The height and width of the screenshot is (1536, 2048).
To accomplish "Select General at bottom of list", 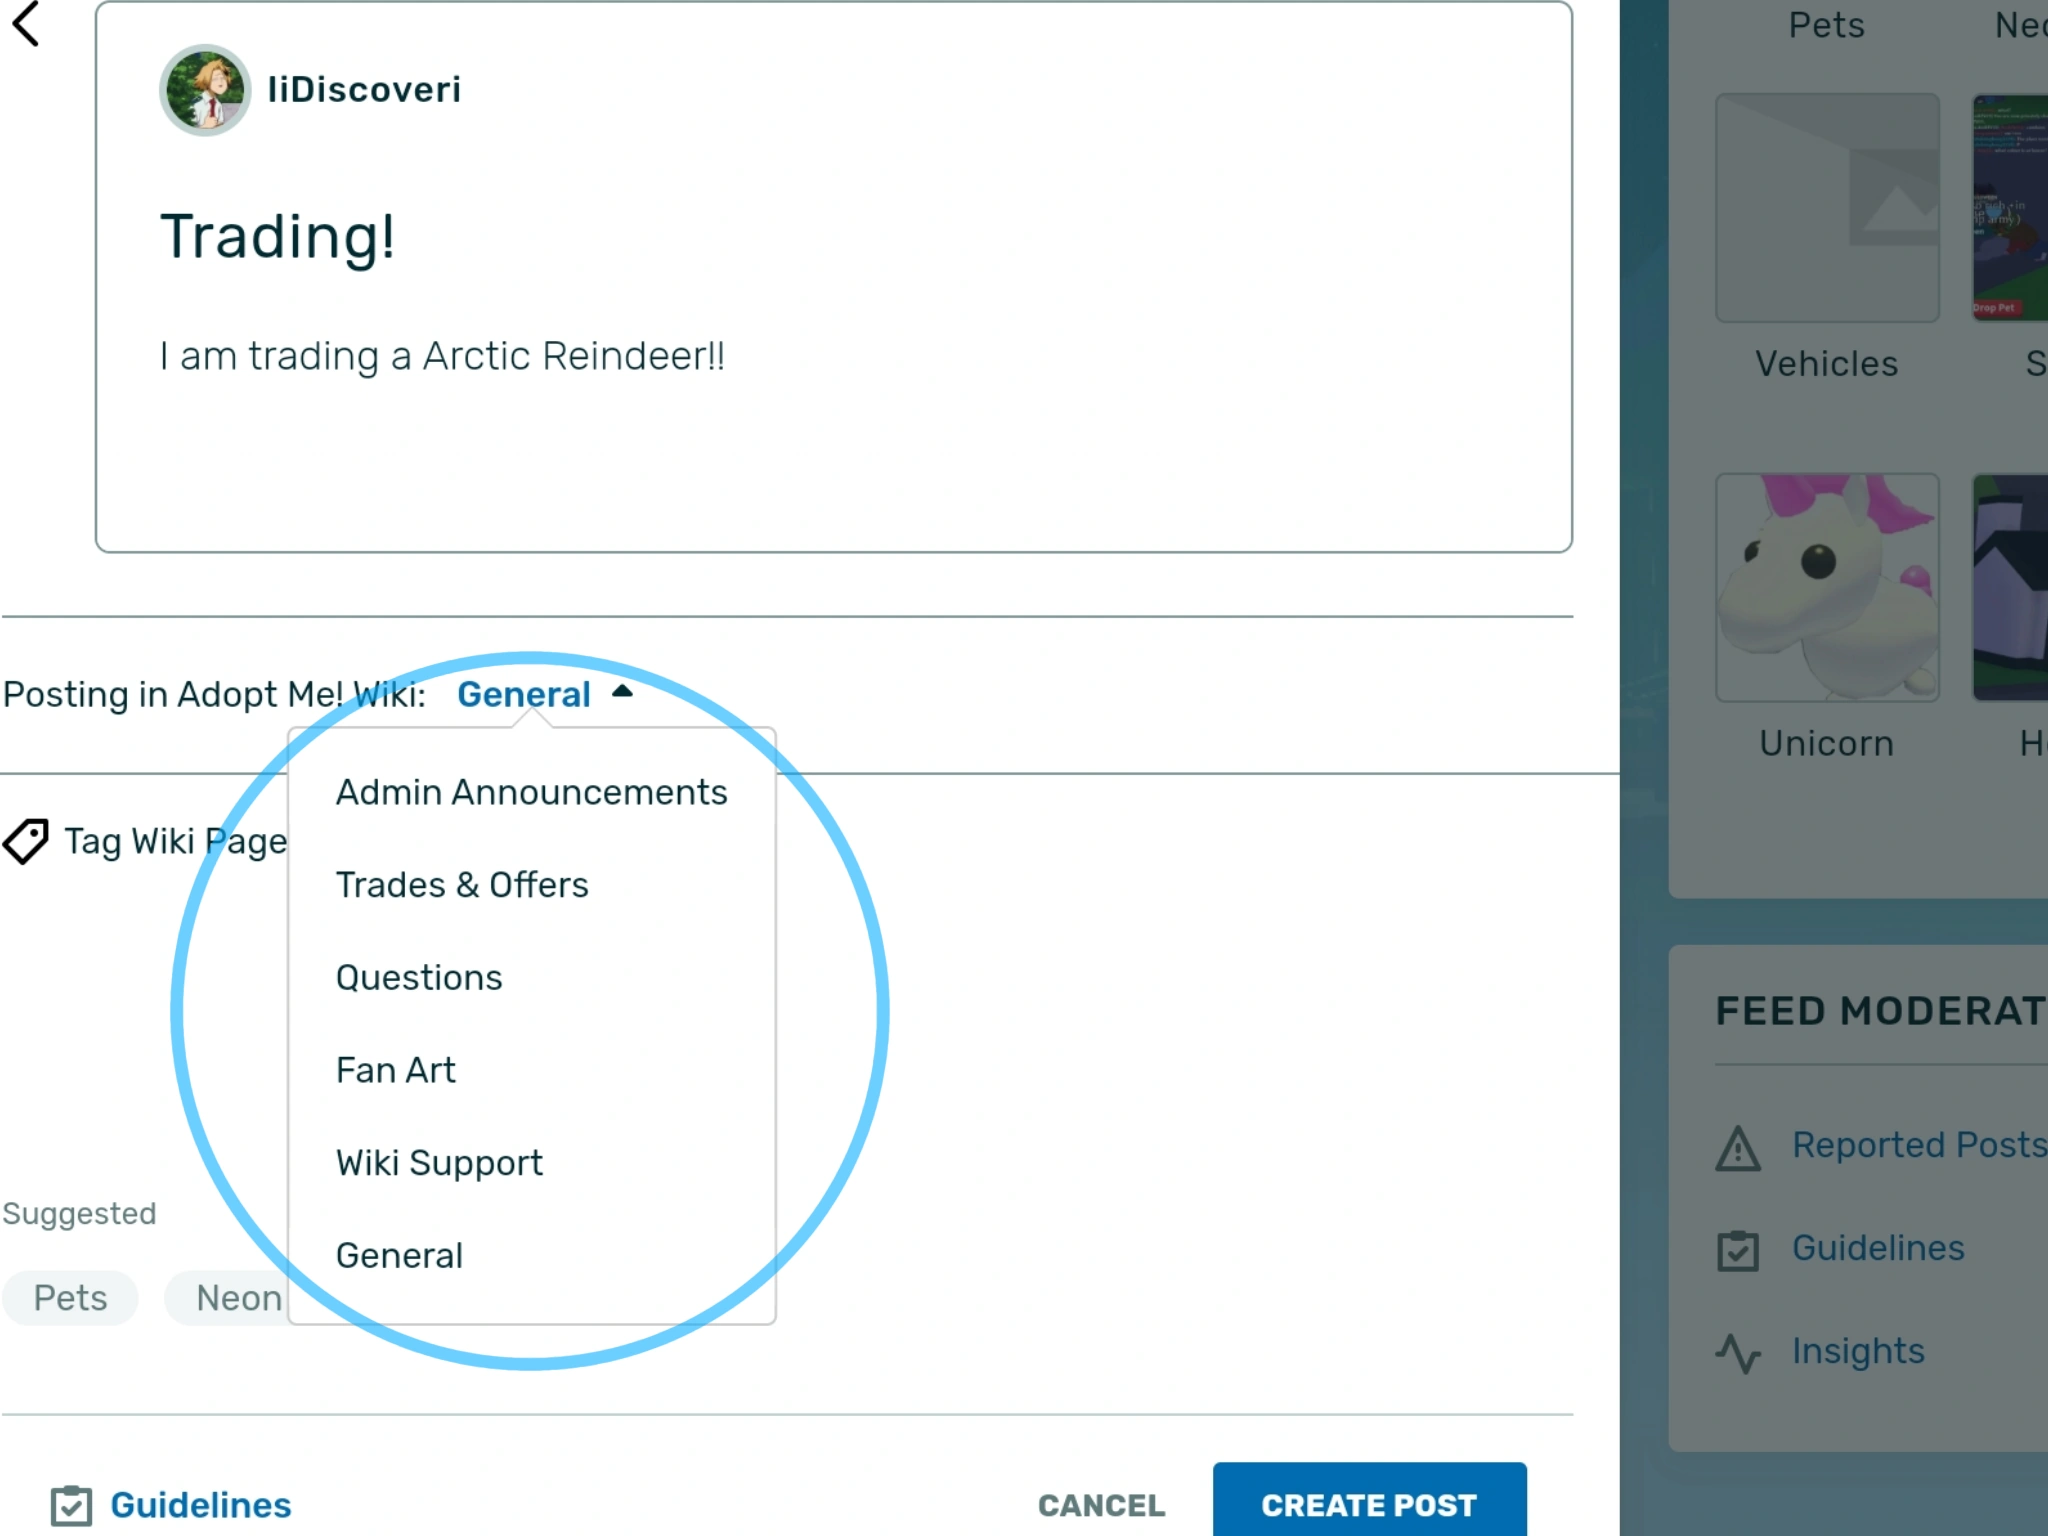I will (399, 1255).
